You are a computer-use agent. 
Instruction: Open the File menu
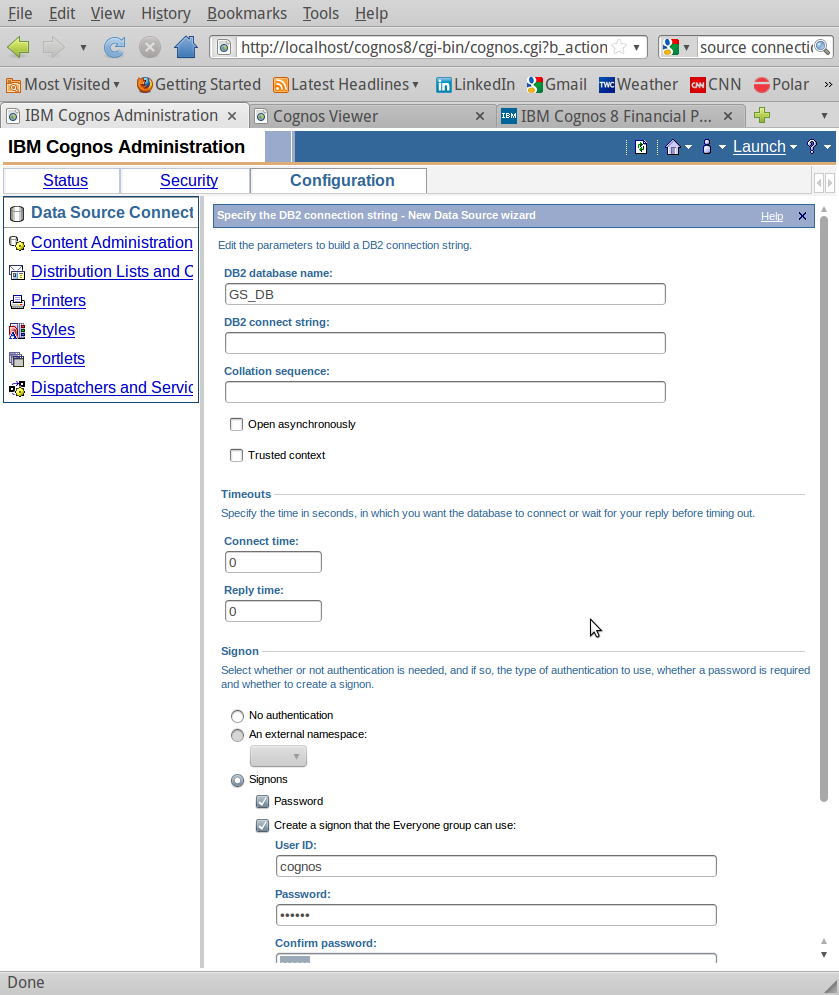(x=20, y=13)
